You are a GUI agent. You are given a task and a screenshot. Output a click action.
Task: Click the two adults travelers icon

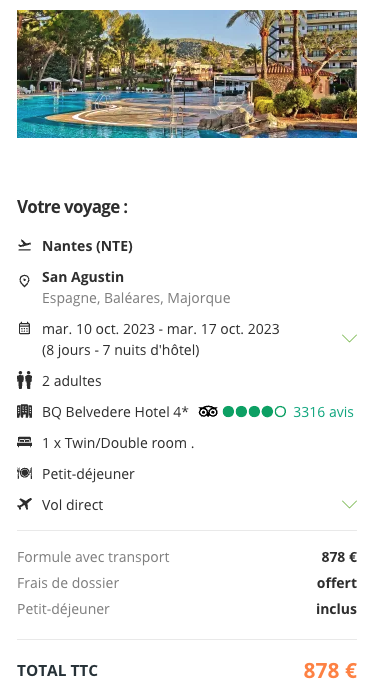tap(24, 380)
